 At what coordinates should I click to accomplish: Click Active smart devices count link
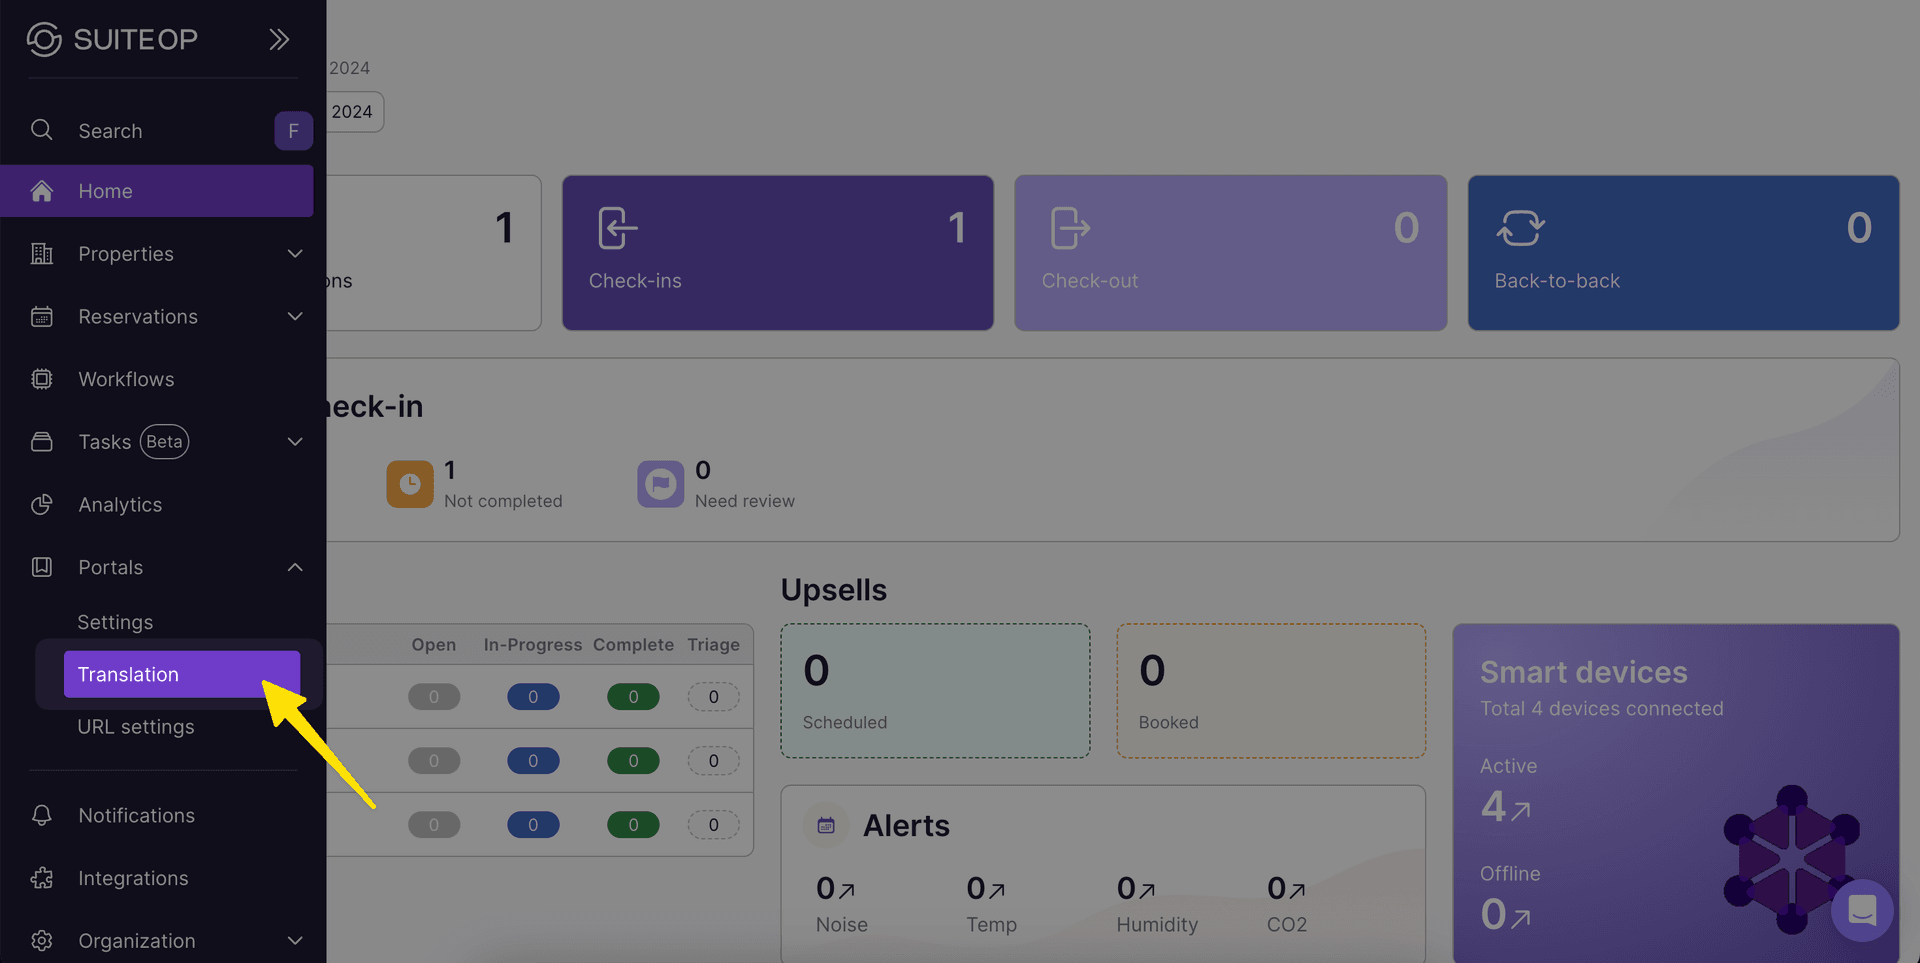click(1505, 806)
